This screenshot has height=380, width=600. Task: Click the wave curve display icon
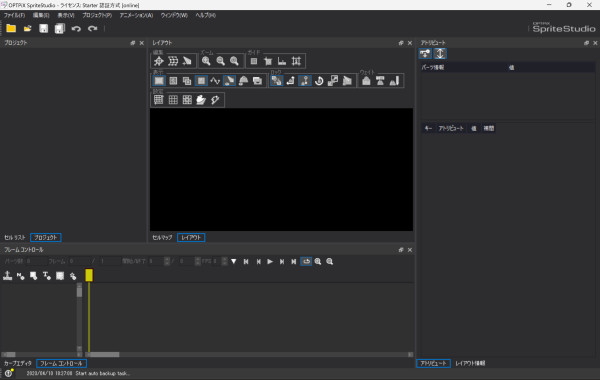pos(215,81)
